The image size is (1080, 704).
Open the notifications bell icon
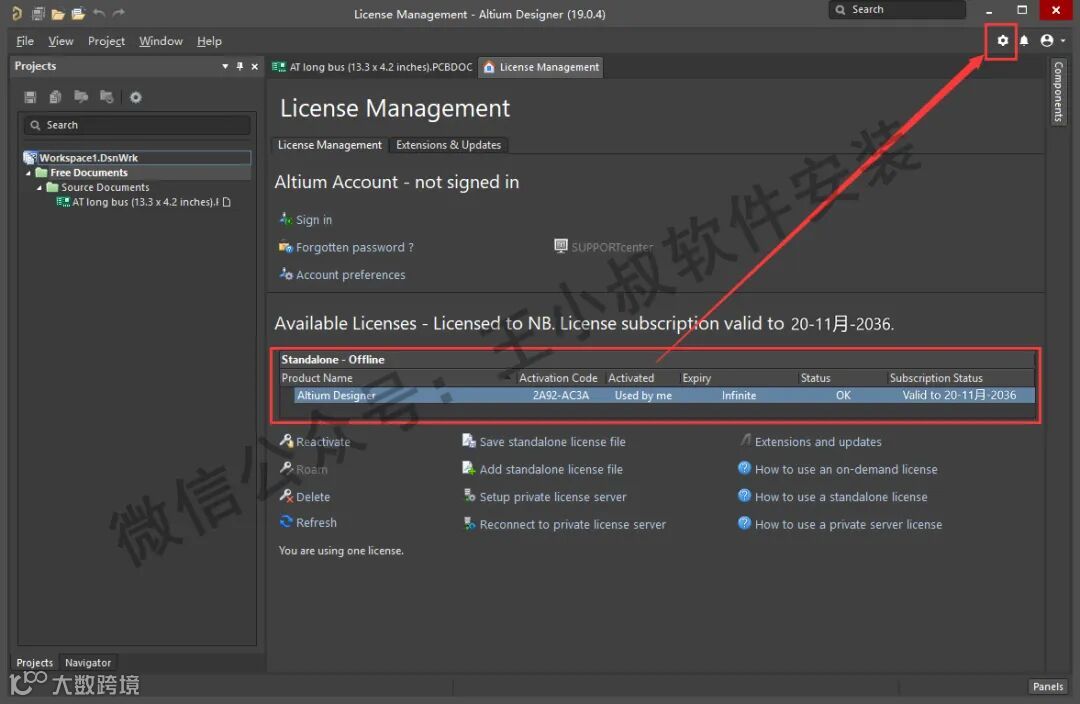point(1024,41)
